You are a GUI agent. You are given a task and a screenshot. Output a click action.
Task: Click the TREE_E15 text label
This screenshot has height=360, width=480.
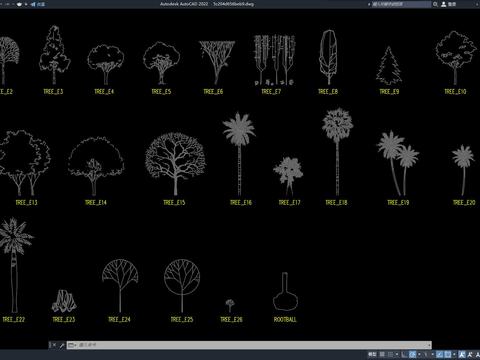(x=174, y=202)
